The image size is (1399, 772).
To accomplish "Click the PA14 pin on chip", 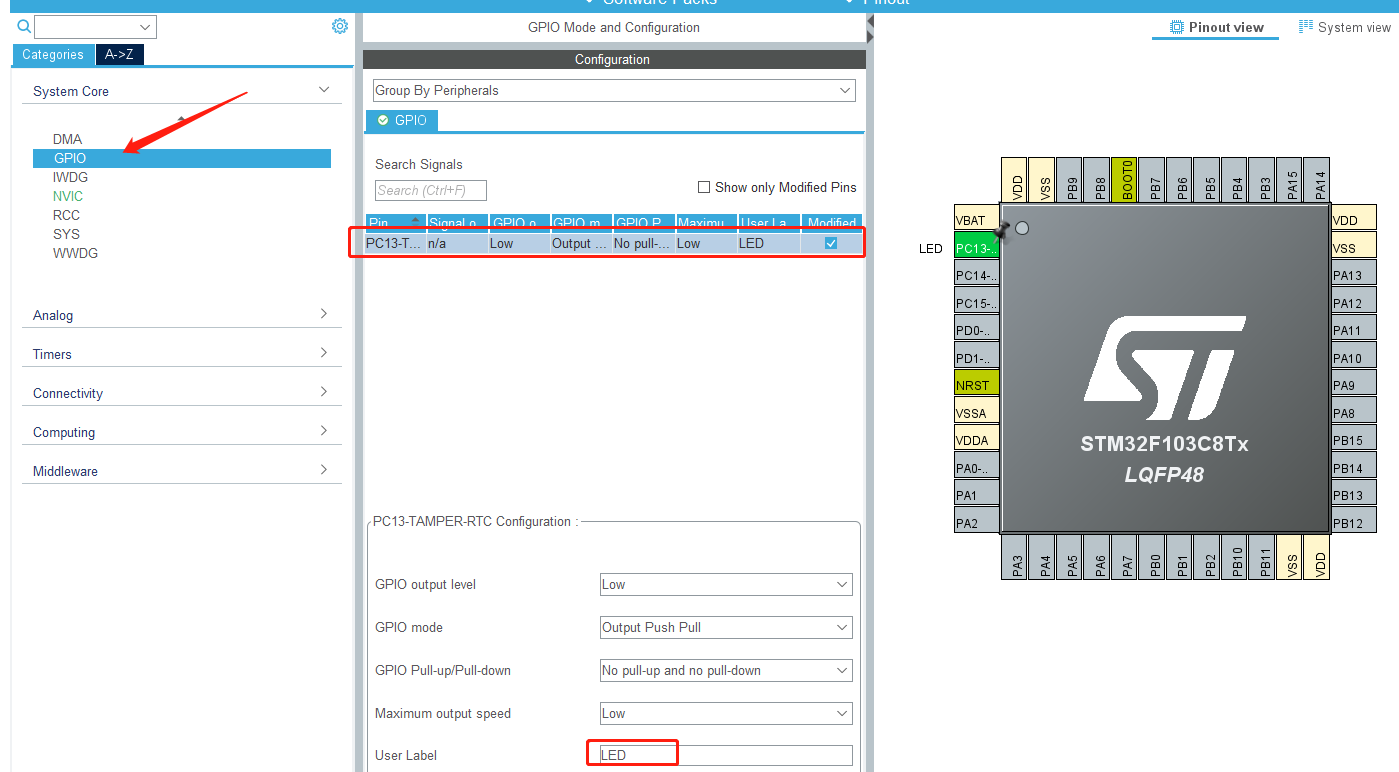I will [1319, 180].
